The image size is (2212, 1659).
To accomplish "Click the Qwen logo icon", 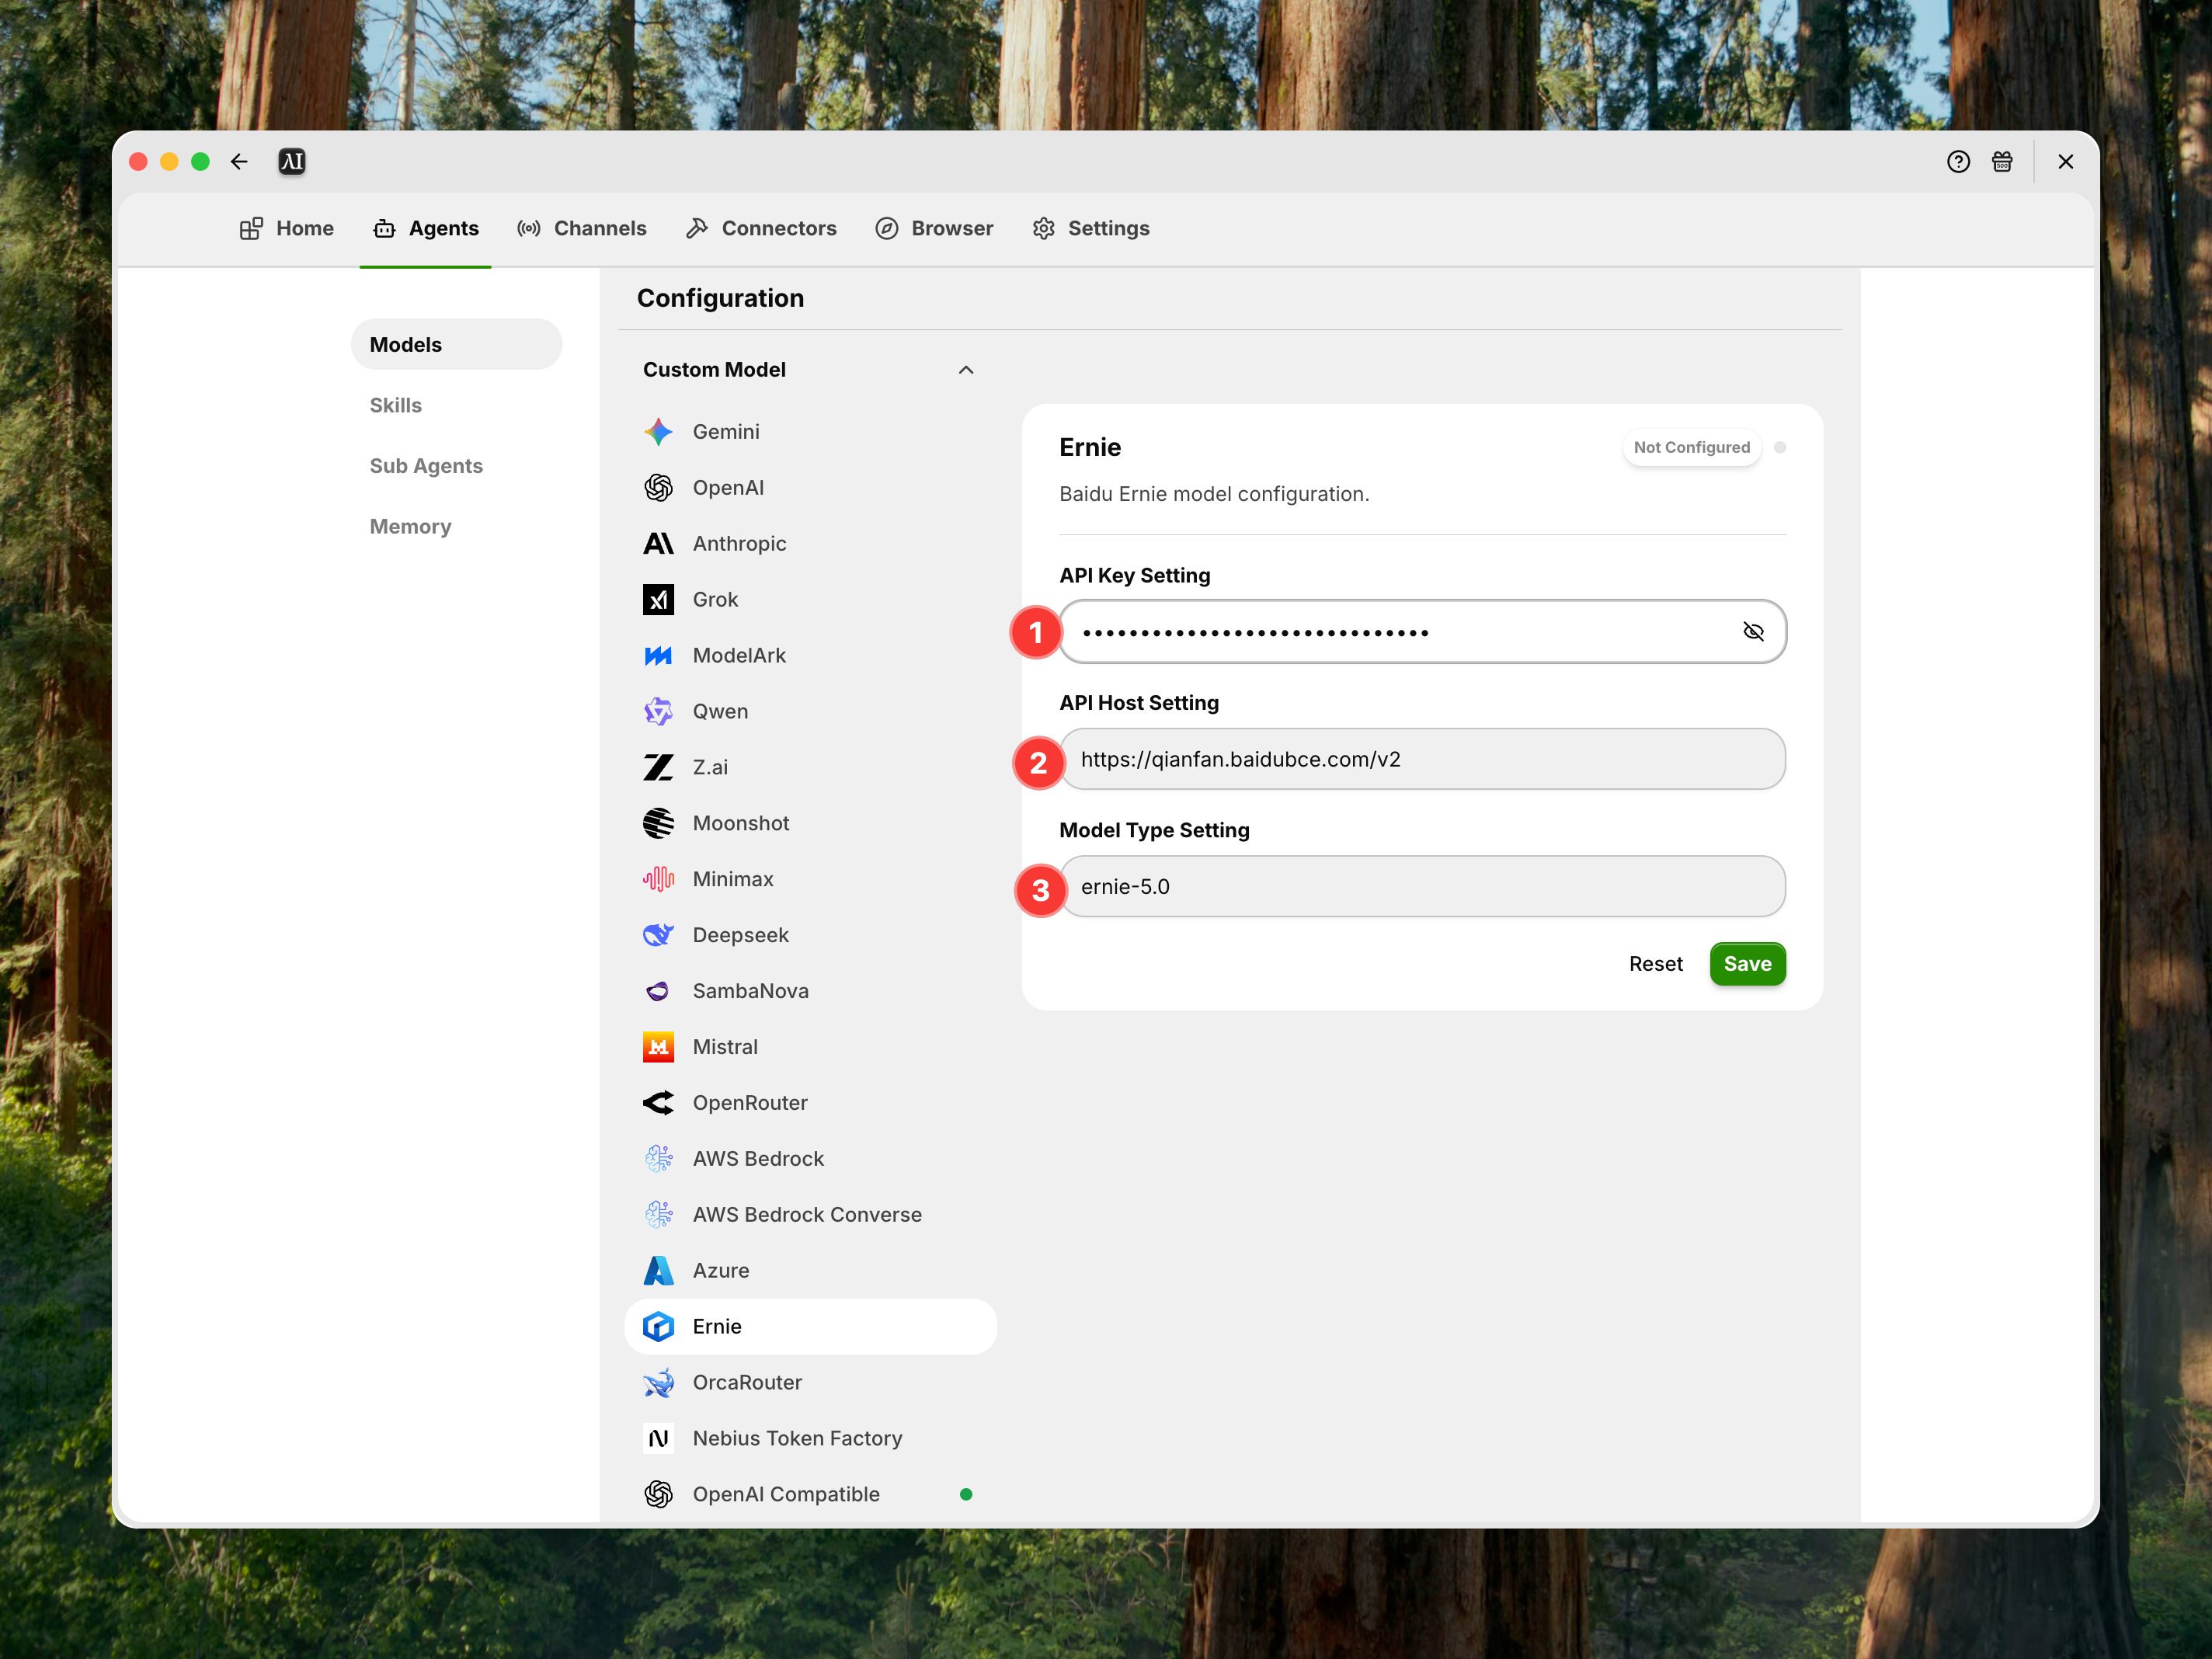I will 658,712.
